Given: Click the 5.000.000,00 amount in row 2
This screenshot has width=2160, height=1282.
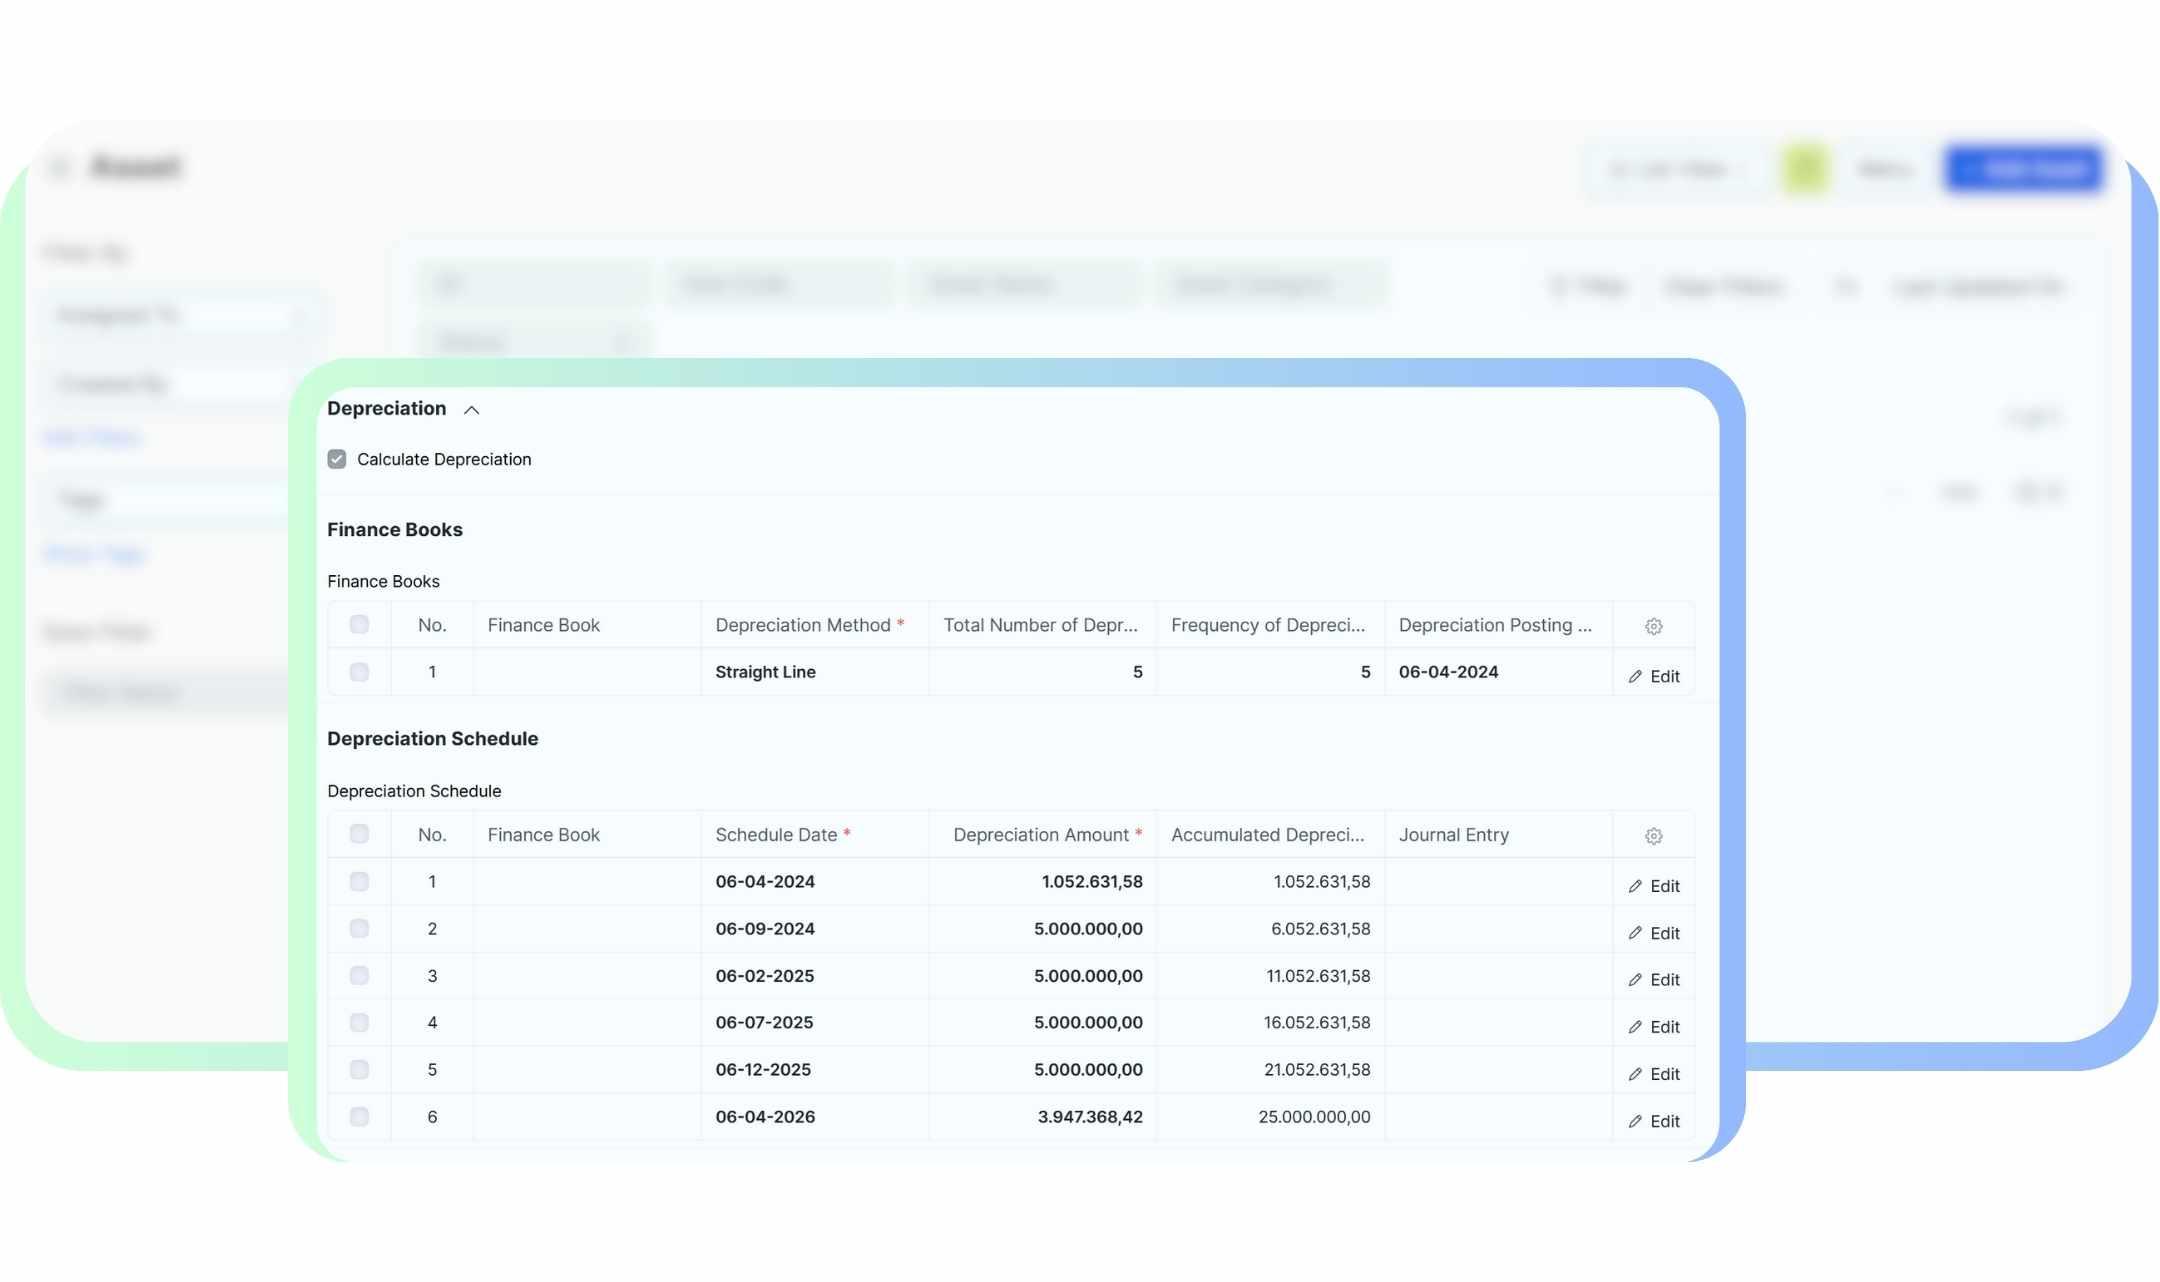Looking at the screenshot, I should 1087,929.
